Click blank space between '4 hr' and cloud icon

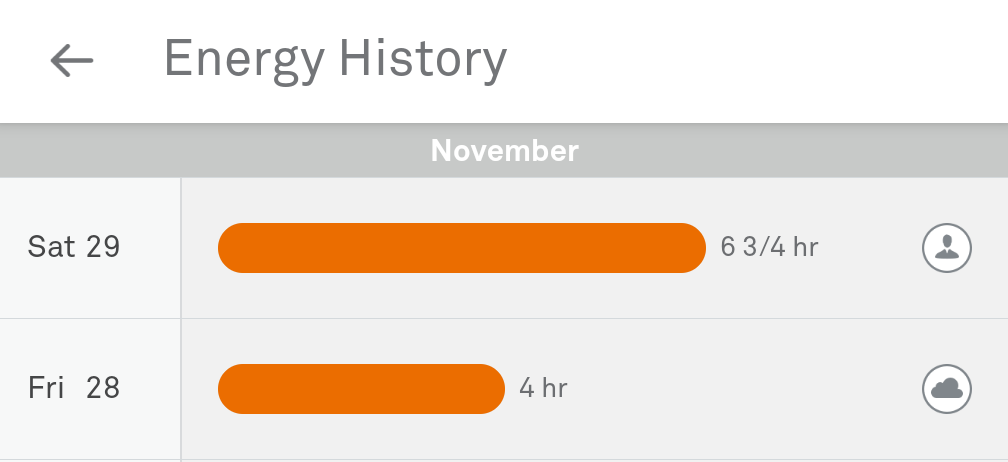coord(740,389)
